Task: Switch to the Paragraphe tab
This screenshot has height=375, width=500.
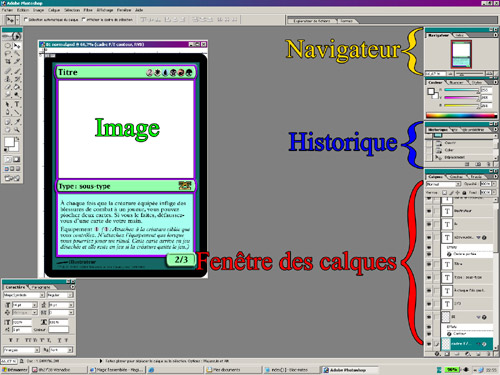Action: (x=41, y=287)
